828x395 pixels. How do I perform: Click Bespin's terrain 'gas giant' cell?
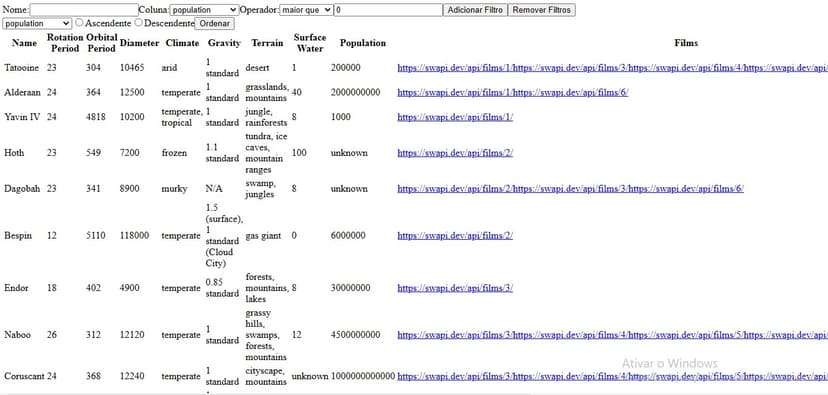264,236
